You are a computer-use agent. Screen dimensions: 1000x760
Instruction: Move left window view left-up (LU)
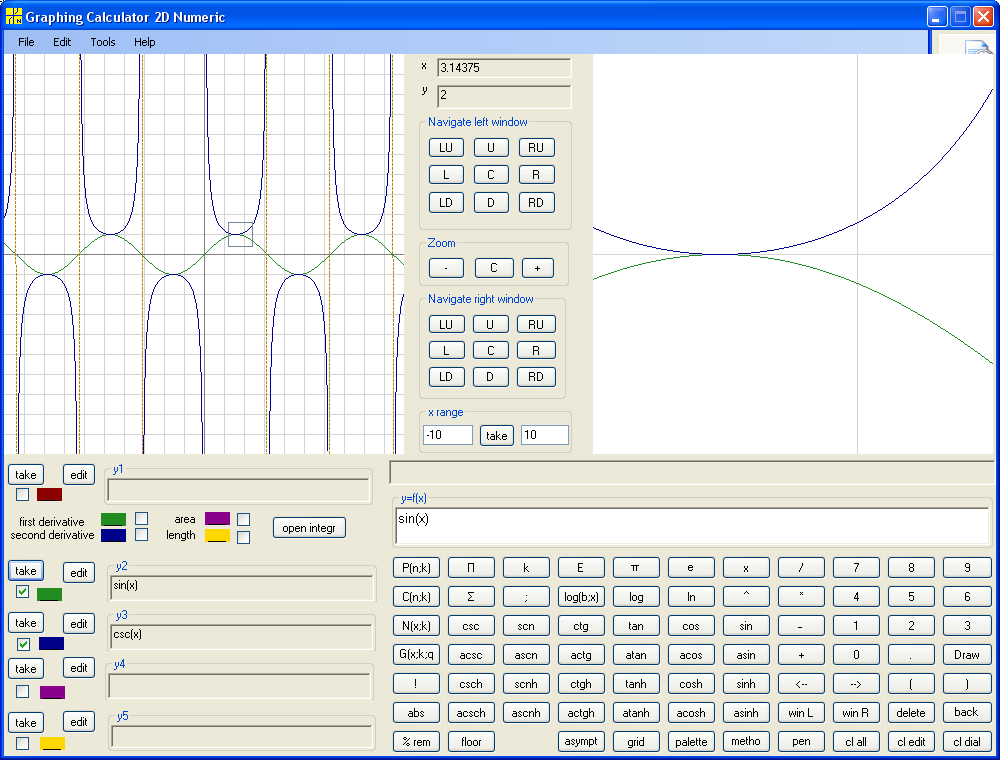tap(446, 148)
